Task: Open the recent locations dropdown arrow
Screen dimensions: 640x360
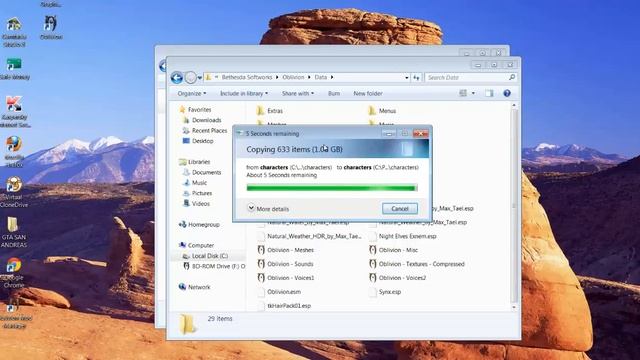Action: 200,78
